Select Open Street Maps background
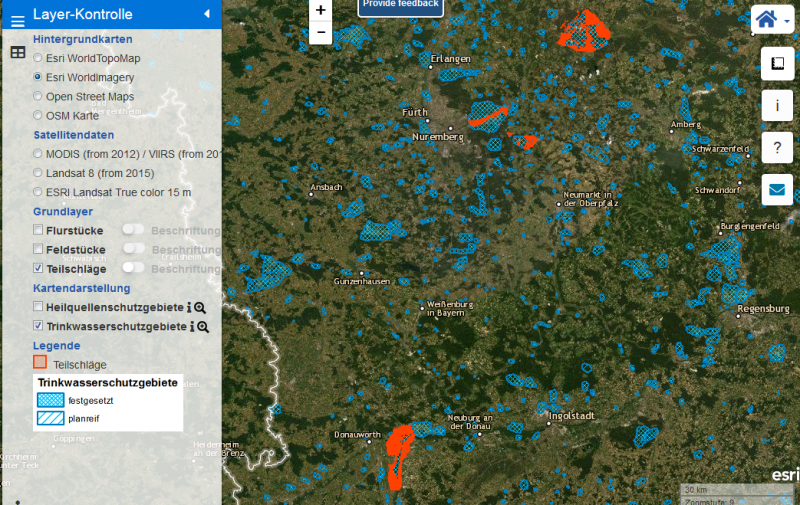Viewport: 800px width, 505px height. (38, 97)
